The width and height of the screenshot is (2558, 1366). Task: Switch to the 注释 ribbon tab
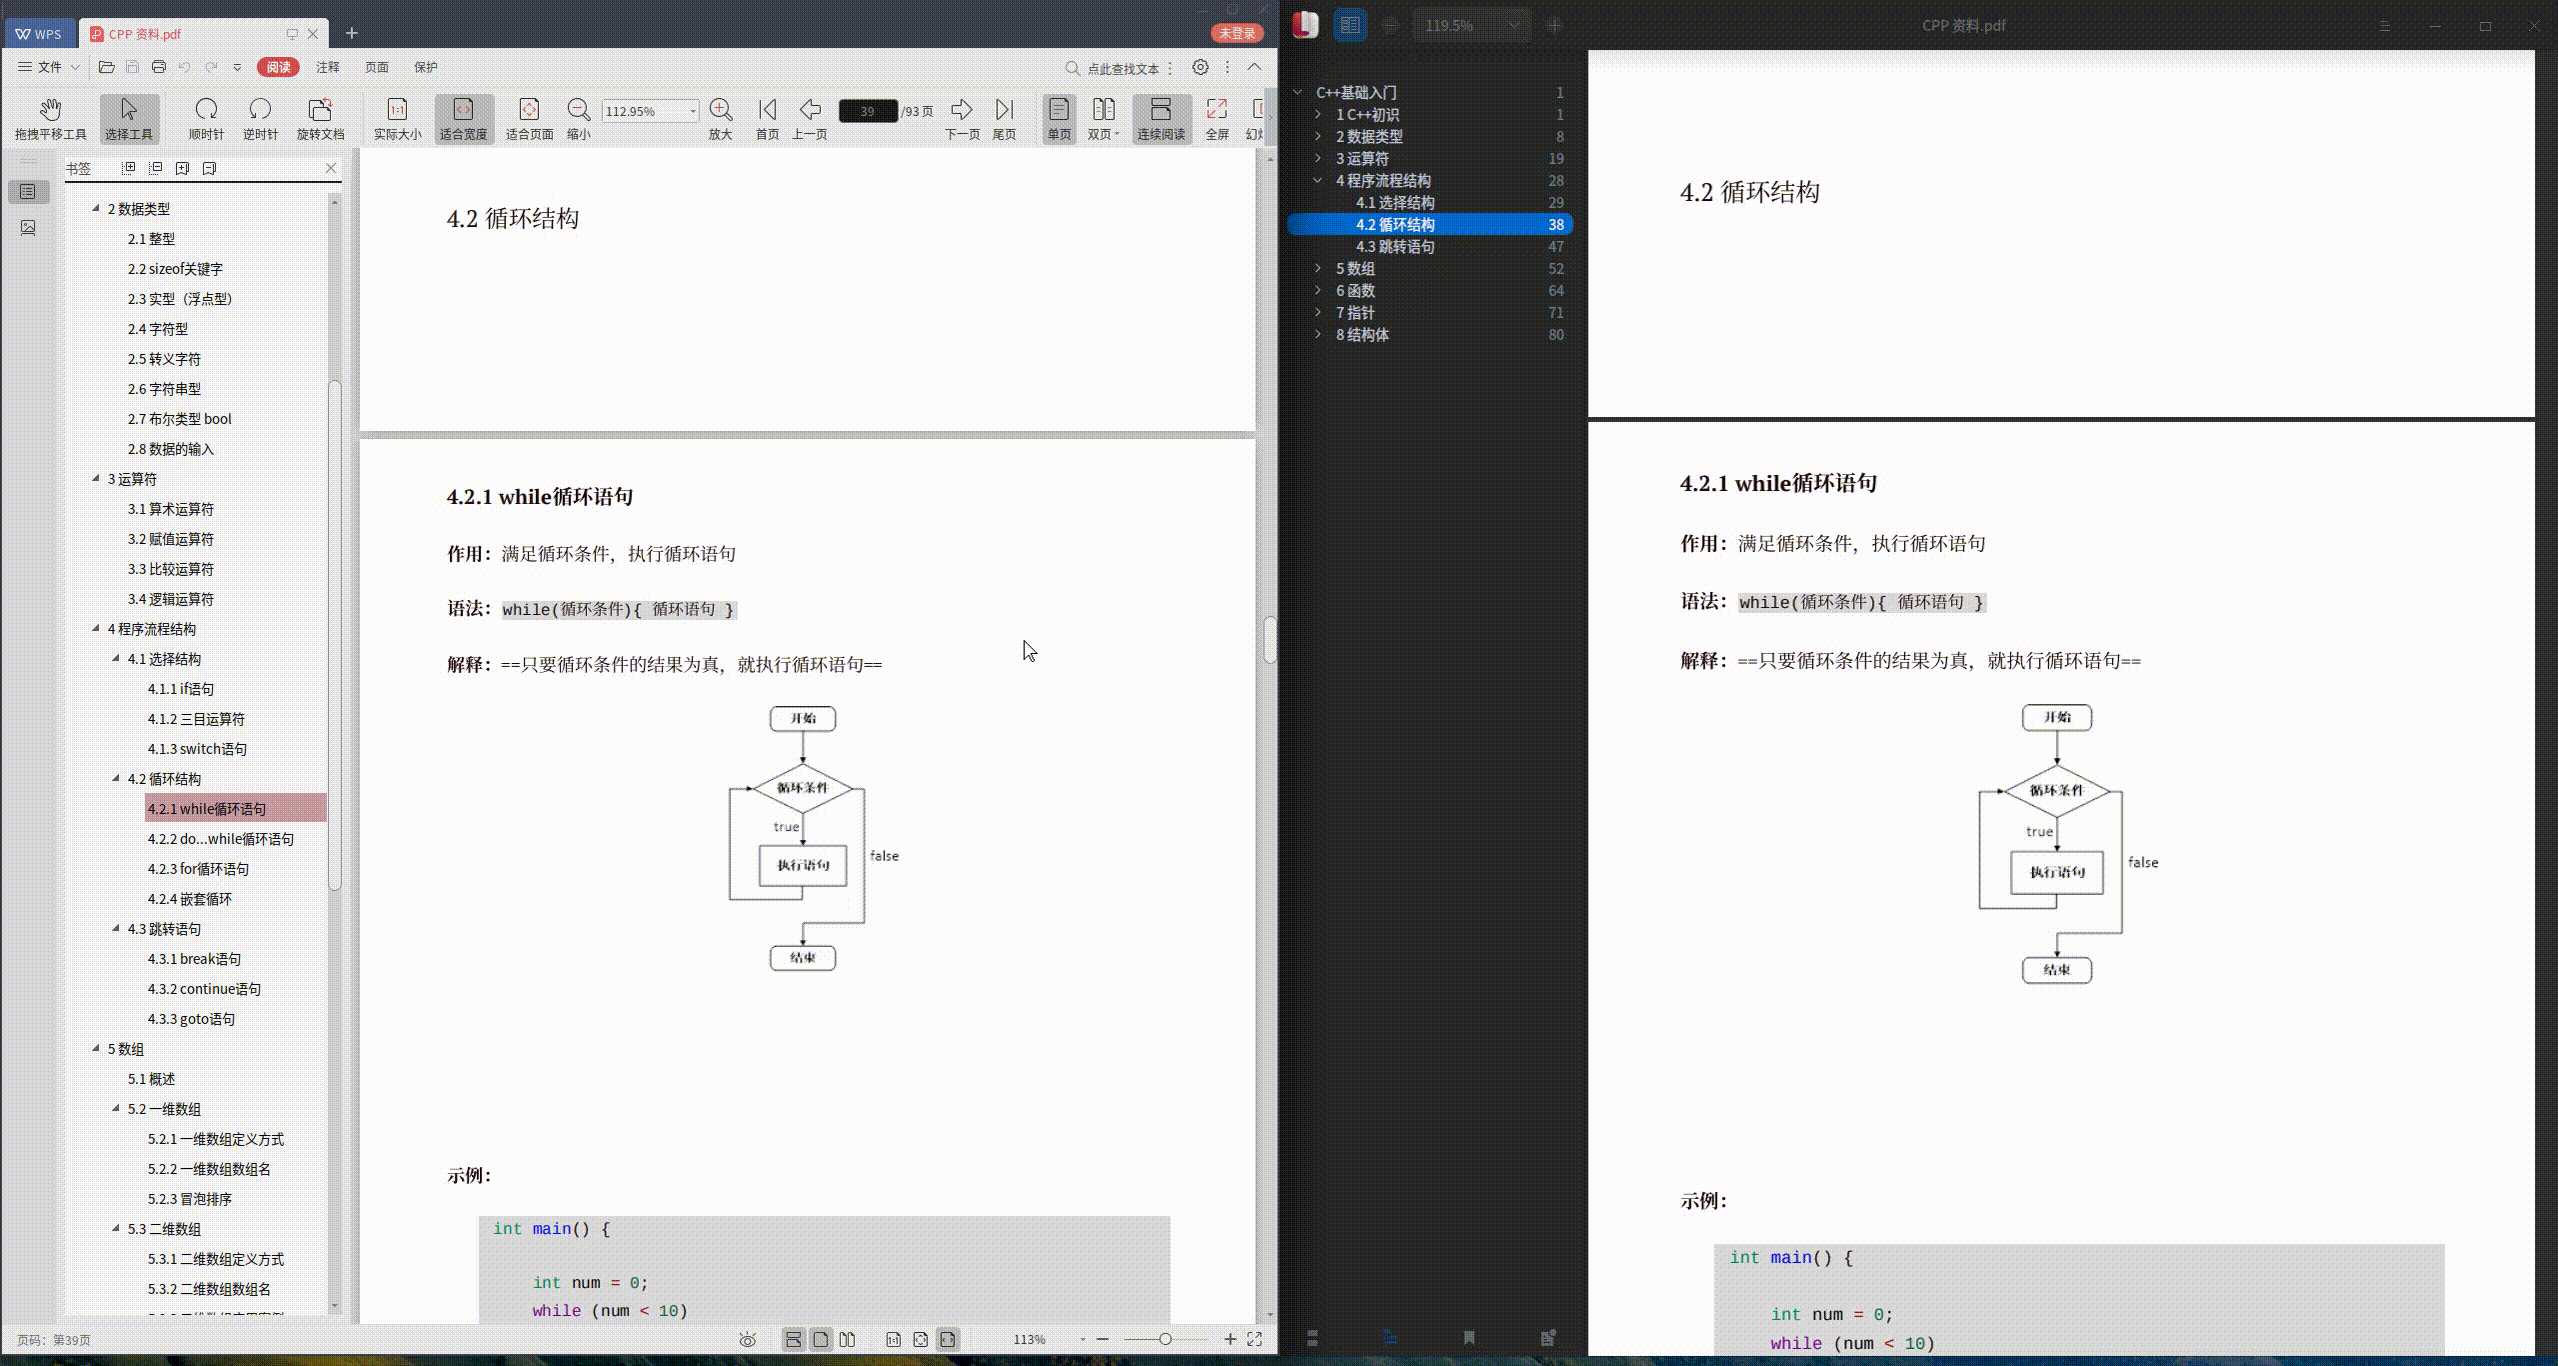point(328,67)
